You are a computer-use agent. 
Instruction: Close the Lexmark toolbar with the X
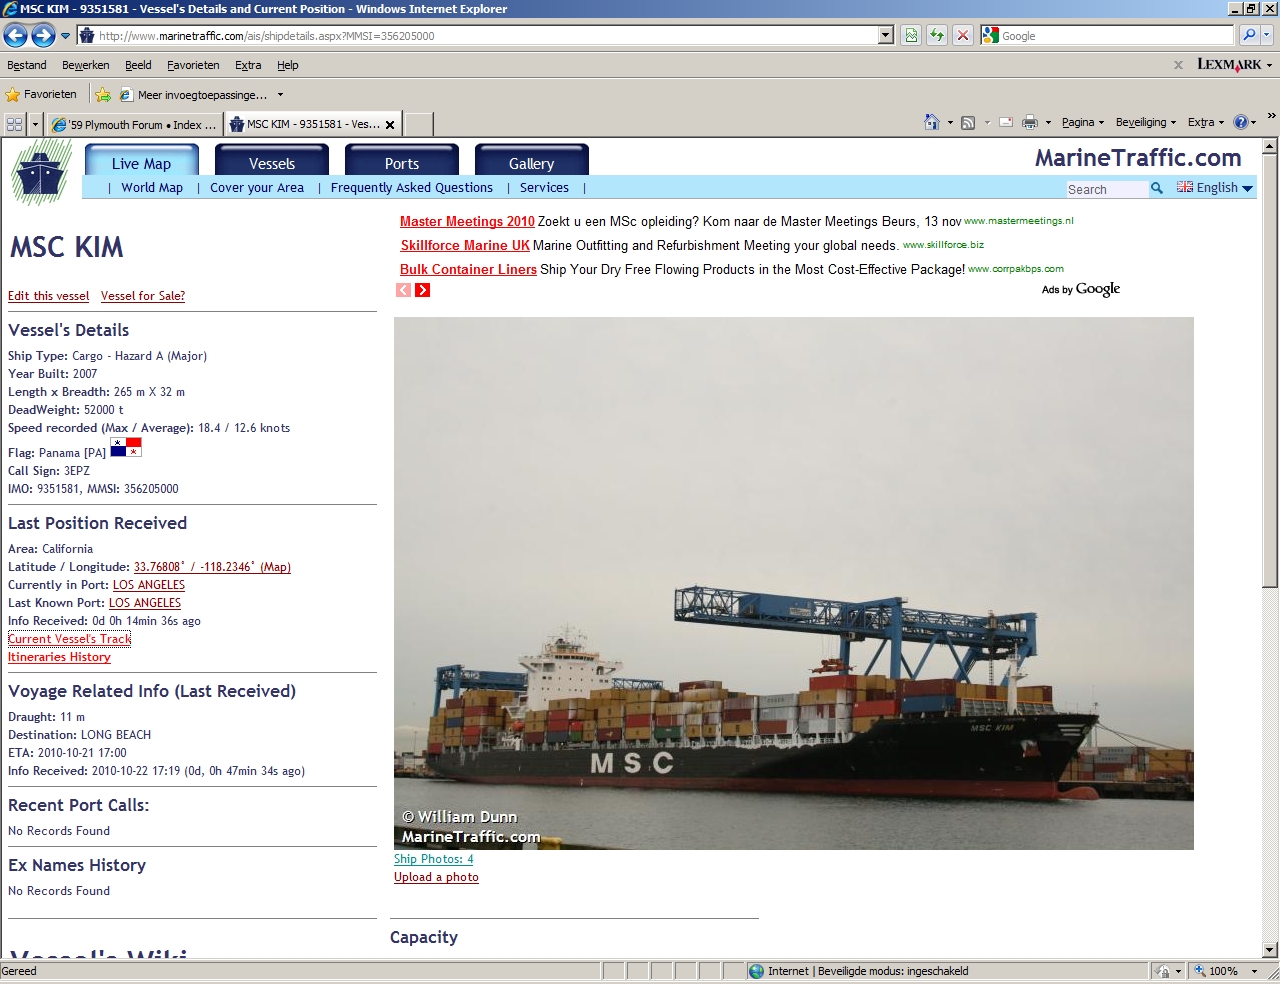1178,65
